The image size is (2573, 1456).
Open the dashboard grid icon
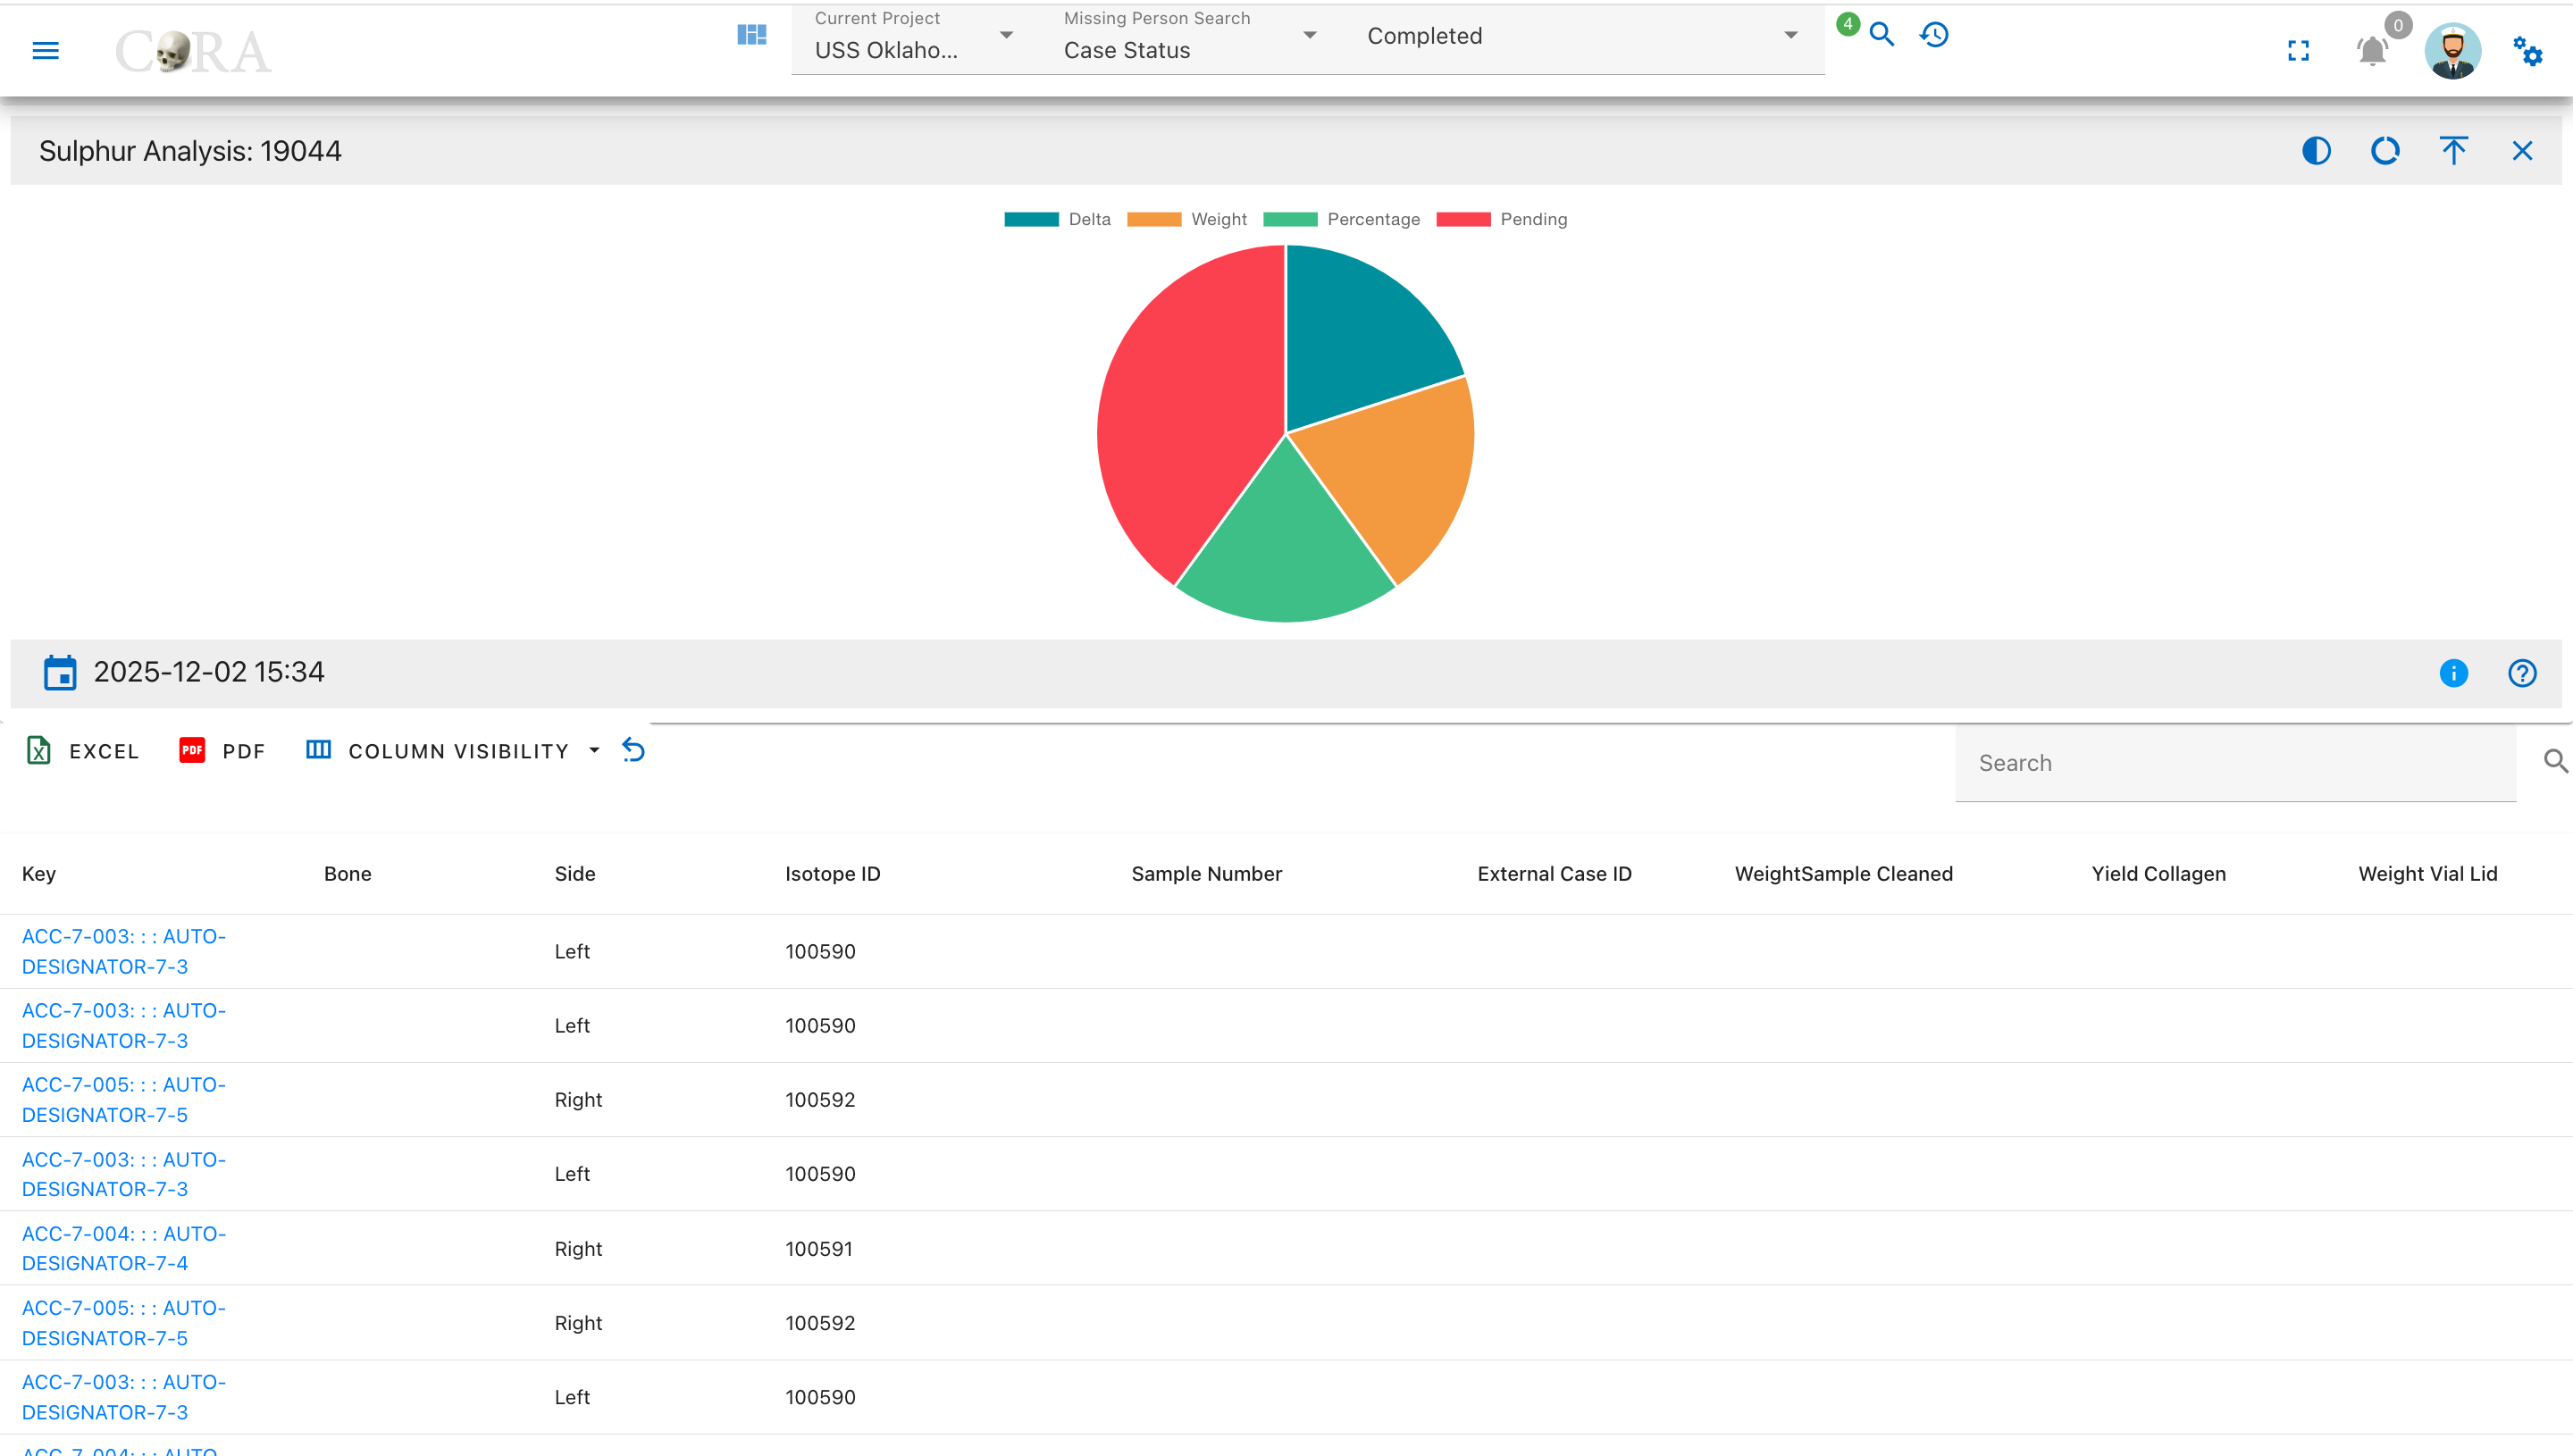point(751,35)
